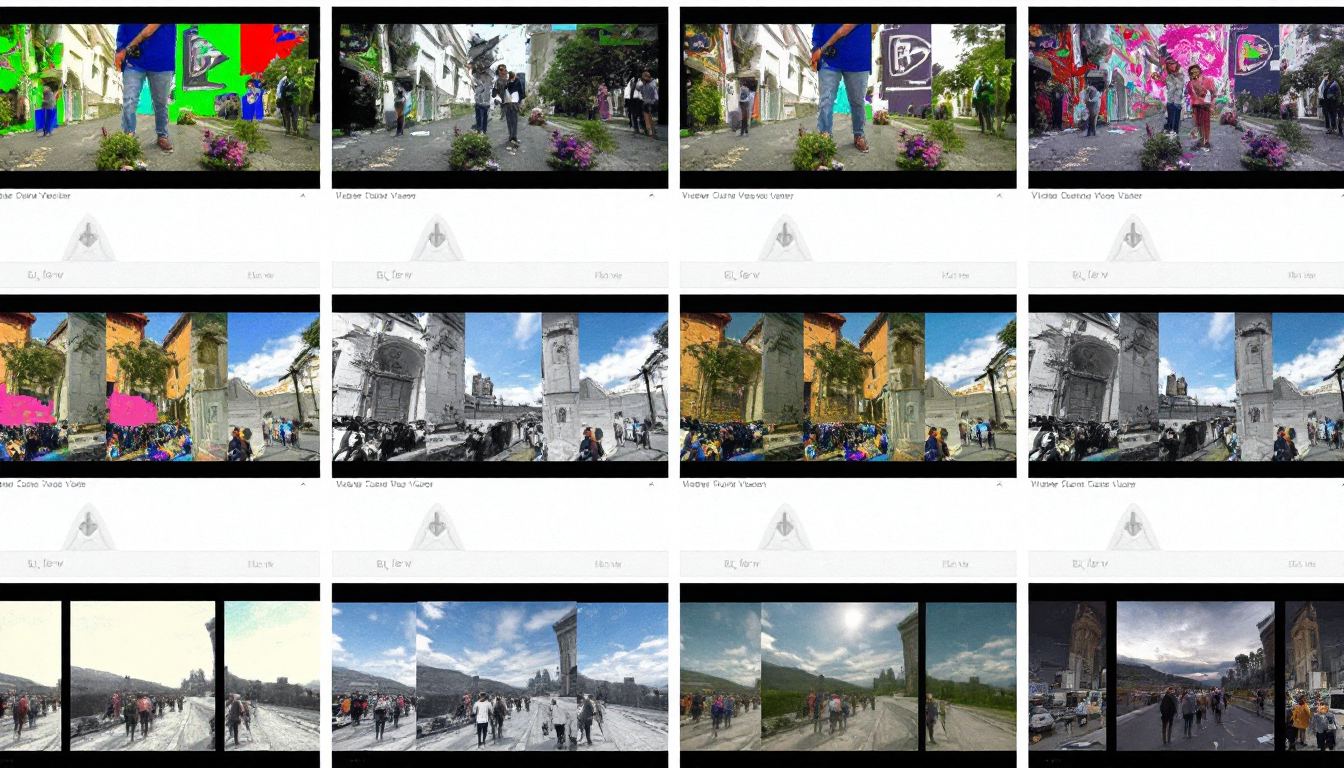Click the triangular arrow icon under the green-segmented street image
The image size is (1344, 768).
point(89,238)
